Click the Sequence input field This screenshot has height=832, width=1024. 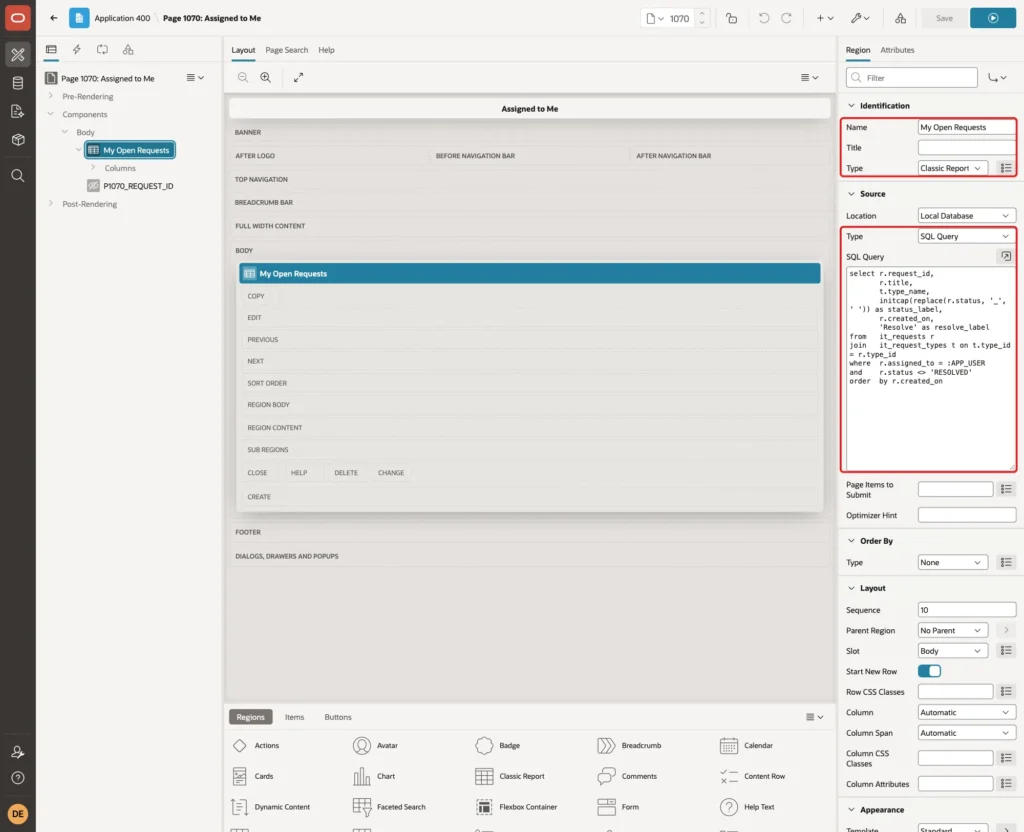click(x=967, y=610)
